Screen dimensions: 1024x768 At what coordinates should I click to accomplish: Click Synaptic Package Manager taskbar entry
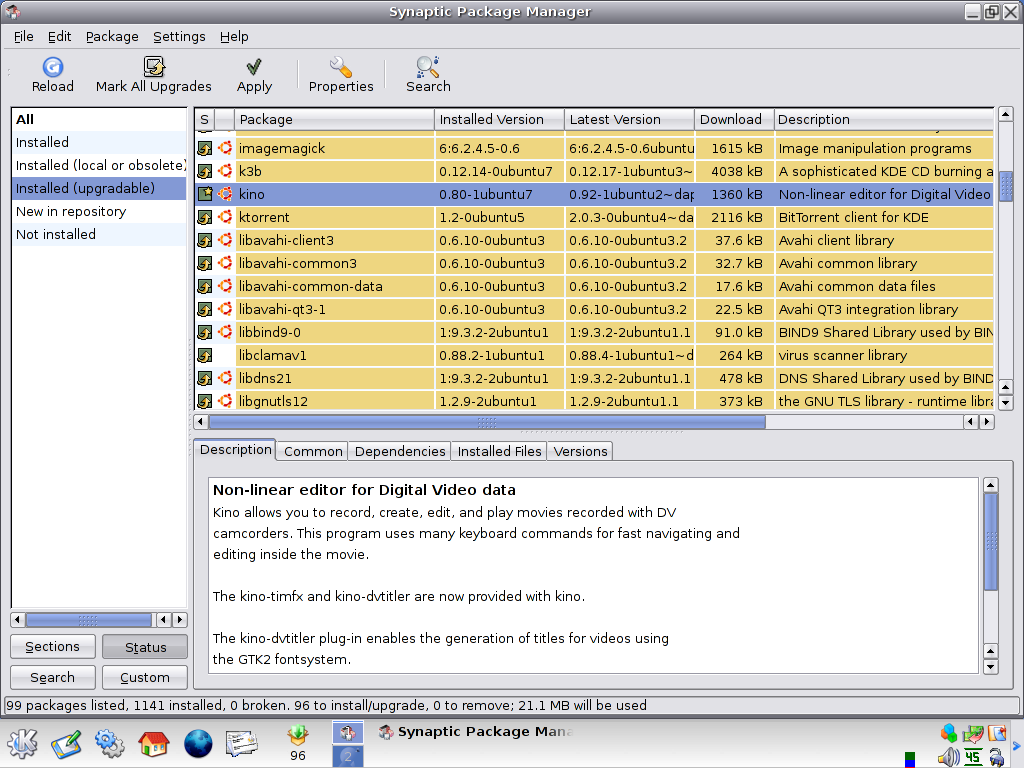pyautogui.click(x=475, y=732)
